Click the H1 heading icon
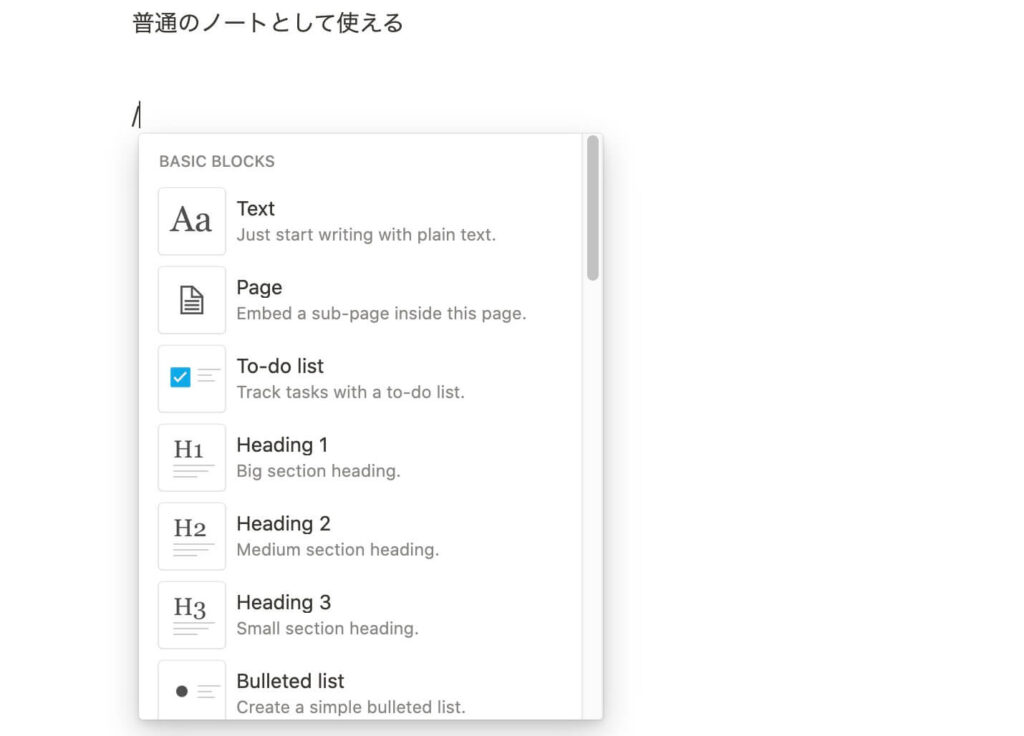Image resolution: width=1024 pixels, height=736 pixels. tap(191, 457)
